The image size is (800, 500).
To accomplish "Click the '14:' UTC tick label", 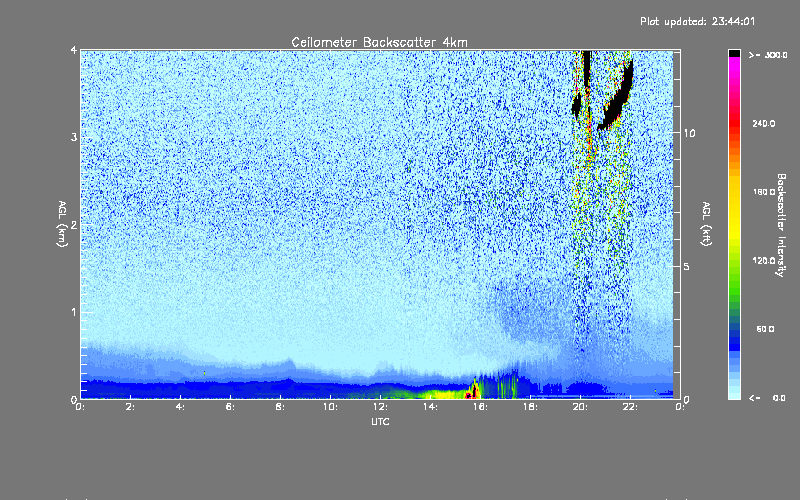I will point(431,407).
